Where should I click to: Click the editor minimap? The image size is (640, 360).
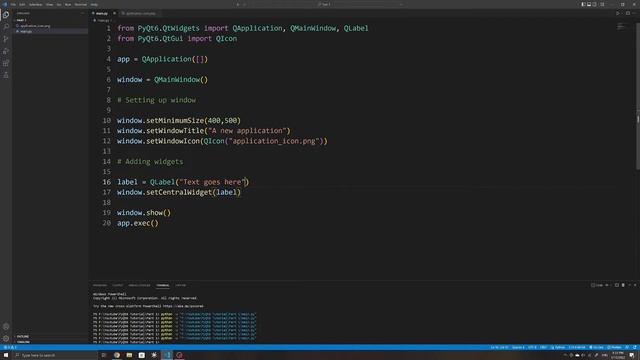pos(621,27)
